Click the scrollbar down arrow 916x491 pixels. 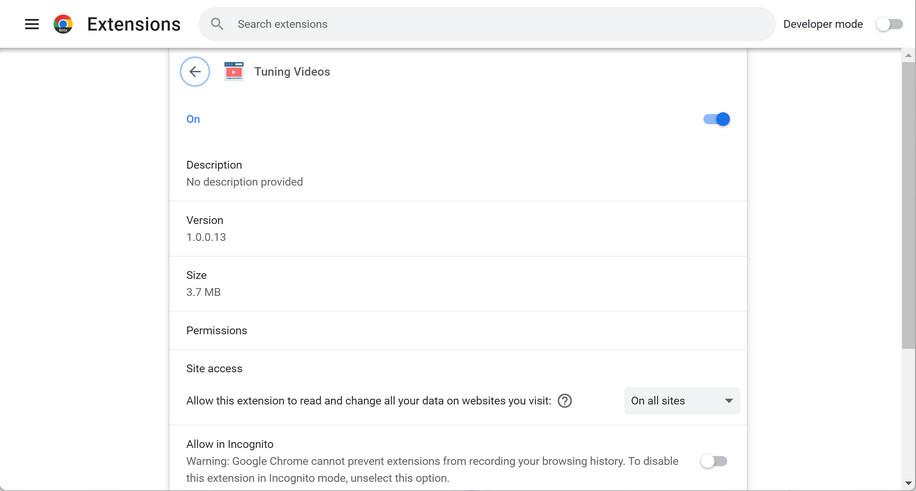click(x=908, y=483)
